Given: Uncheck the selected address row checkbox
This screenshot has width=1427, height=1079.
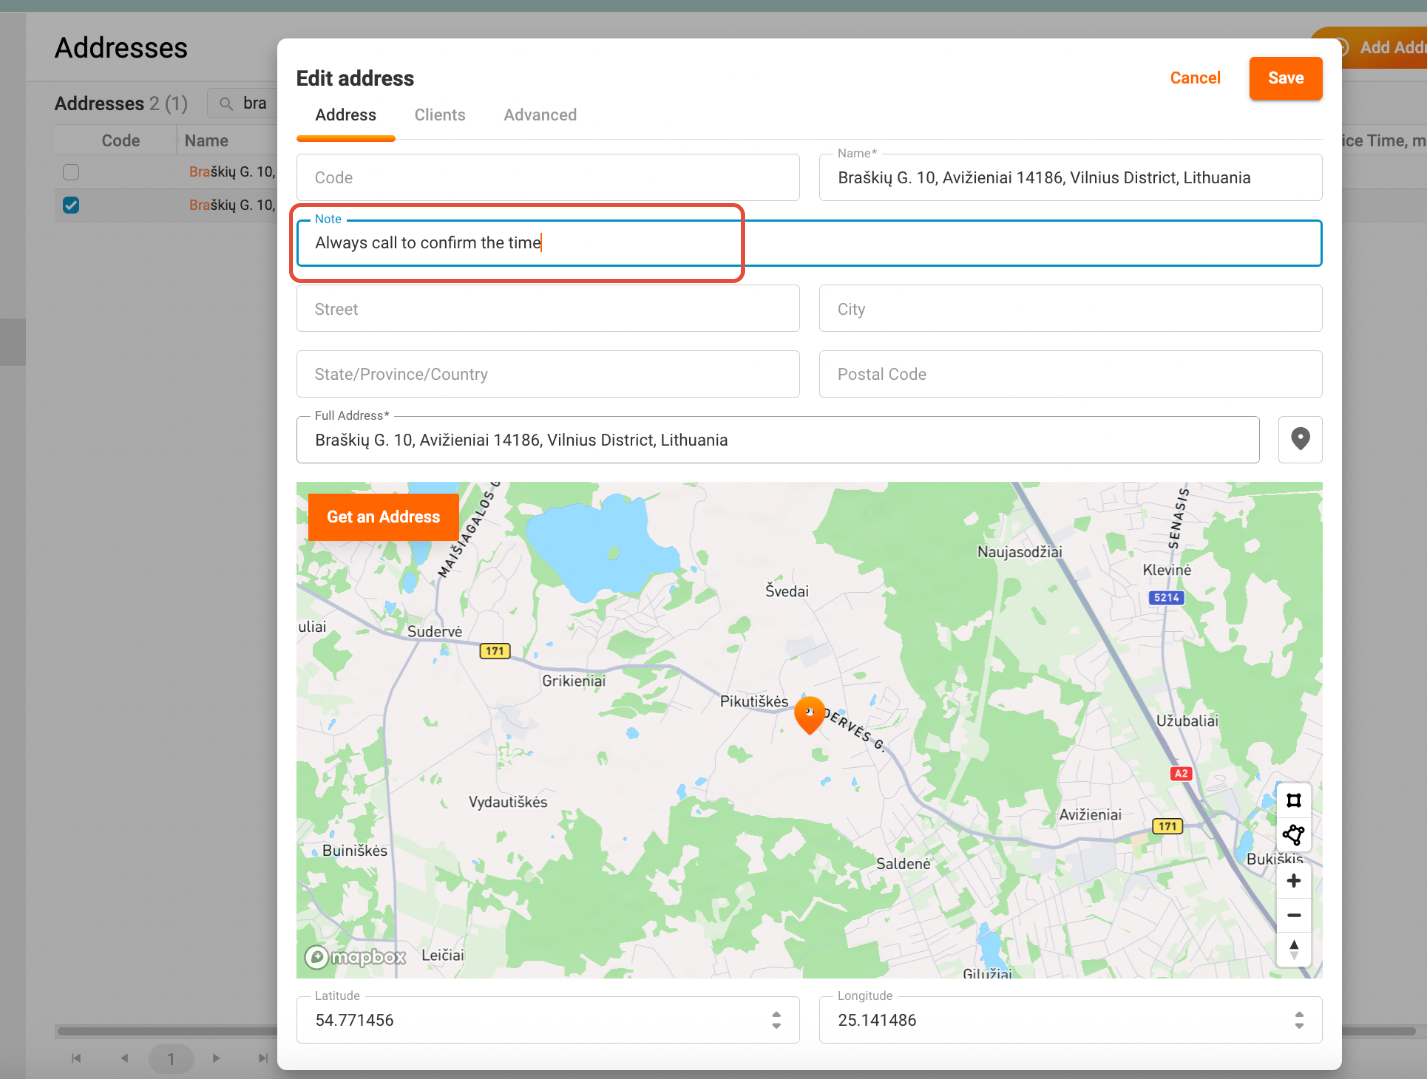Looking at the screenshot, I should (71, 205).
